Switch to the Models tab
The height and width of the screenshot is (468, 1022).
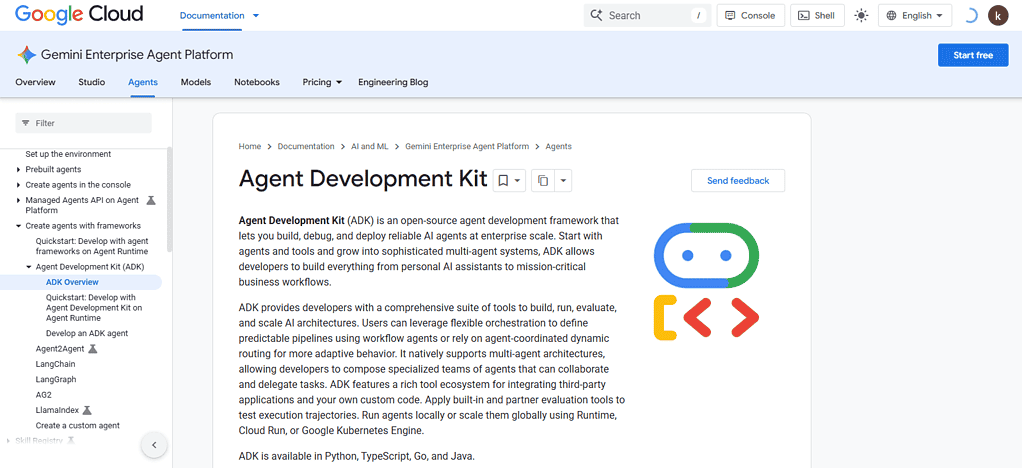[x=196, y=82]
